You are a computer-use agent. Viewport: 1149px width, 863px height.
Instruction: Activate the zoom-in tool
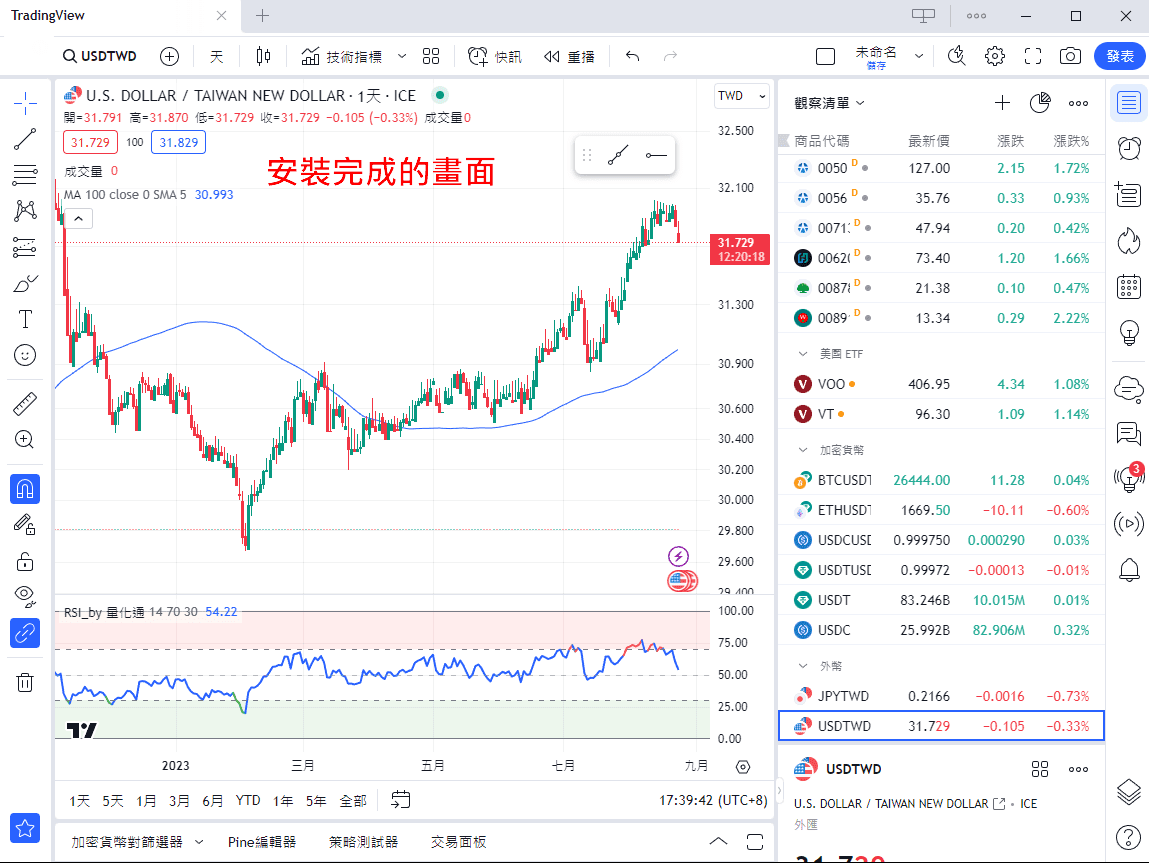(x=24, y=439)
